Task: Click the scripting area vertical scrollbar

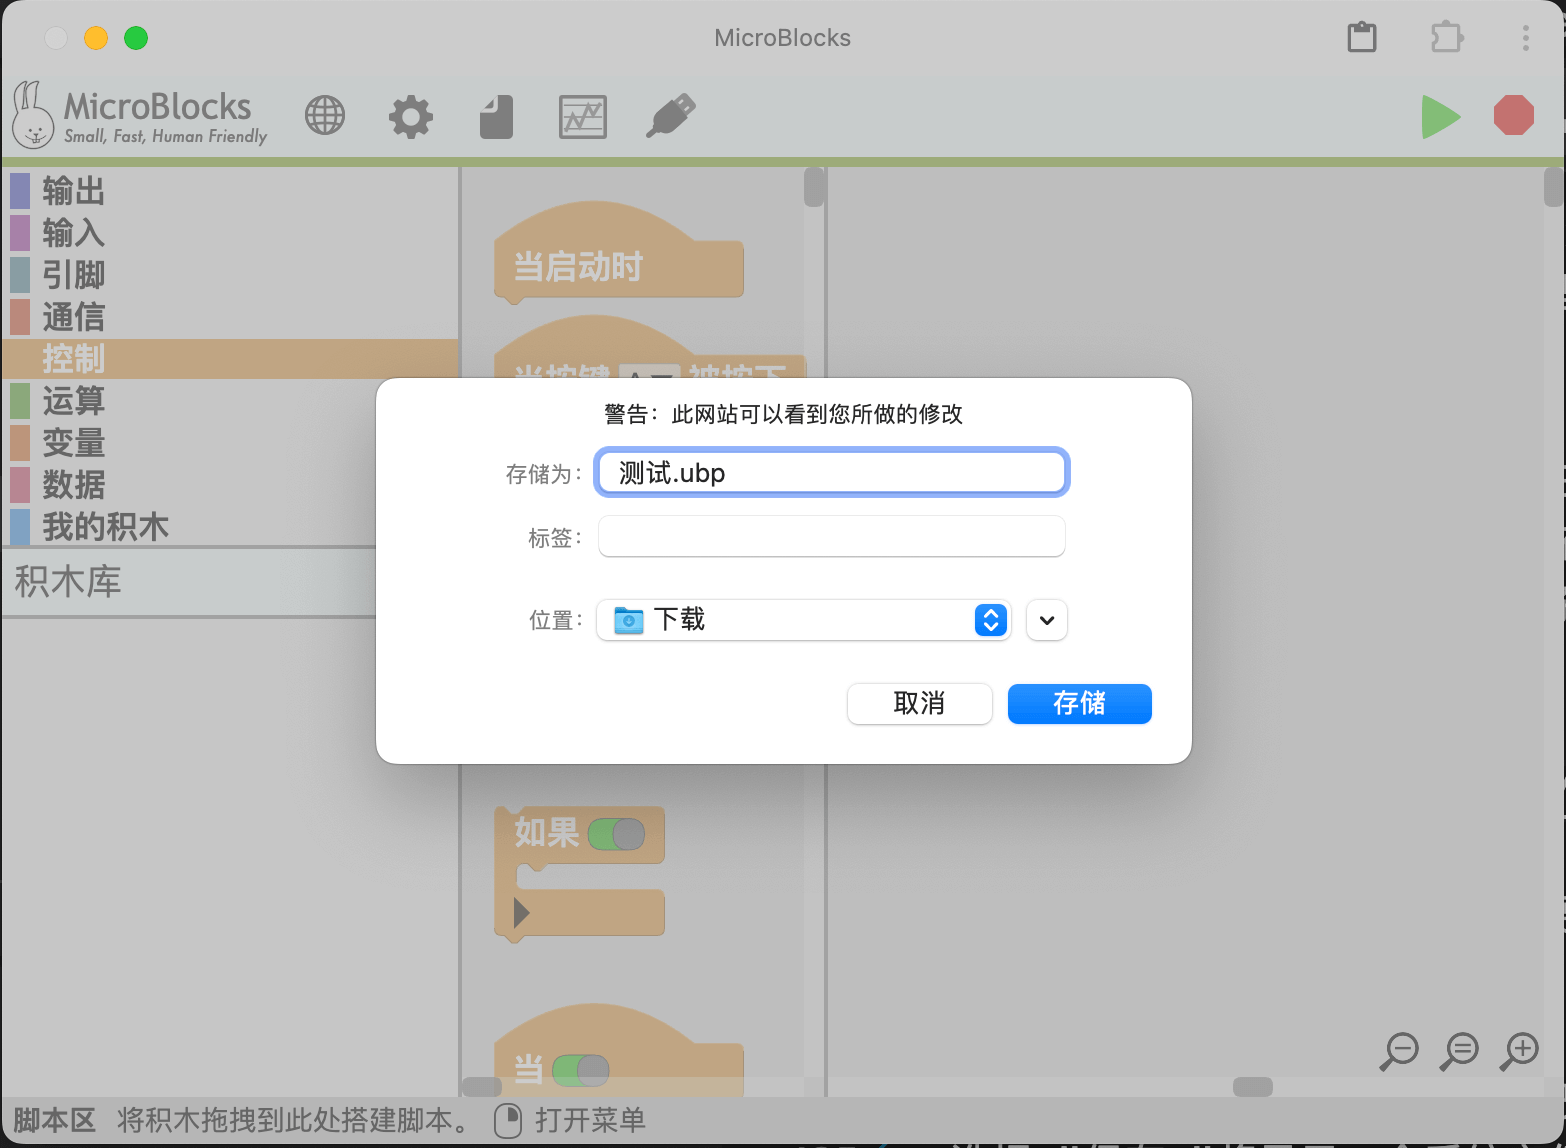Action: (1554, 187)
